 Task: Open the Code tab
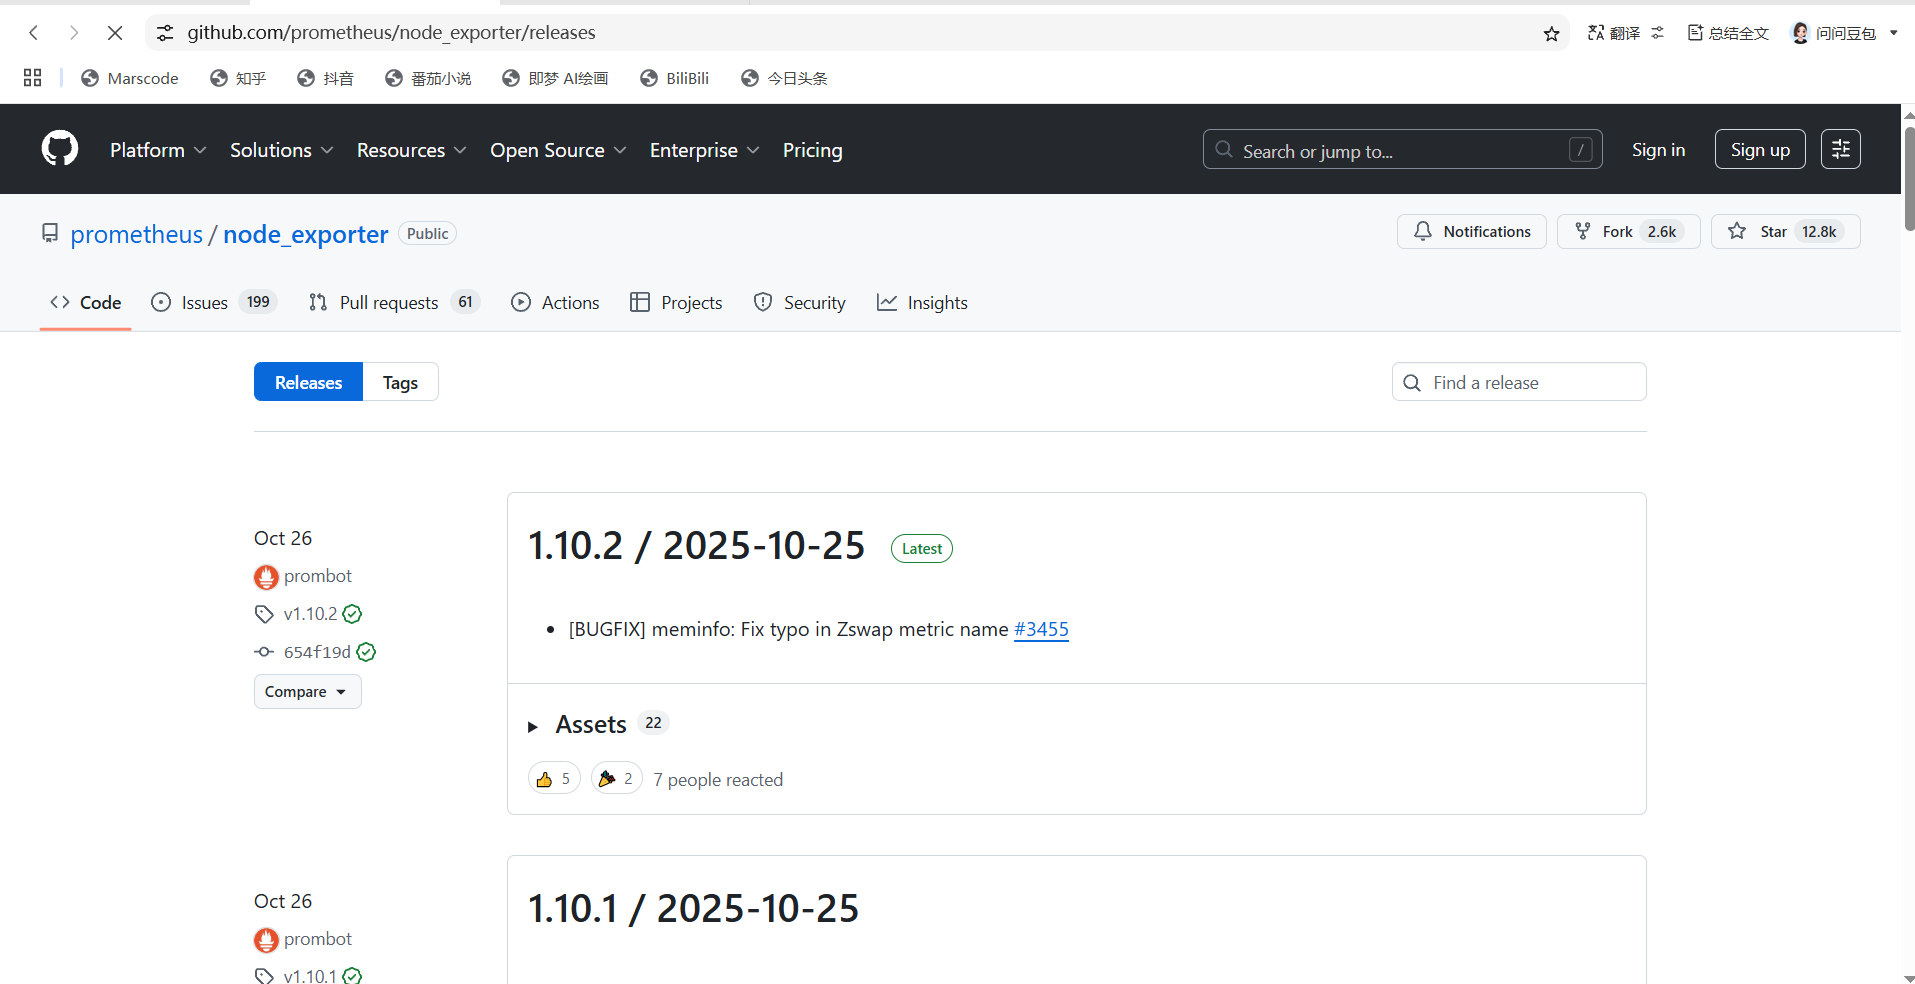coord(86,302)
